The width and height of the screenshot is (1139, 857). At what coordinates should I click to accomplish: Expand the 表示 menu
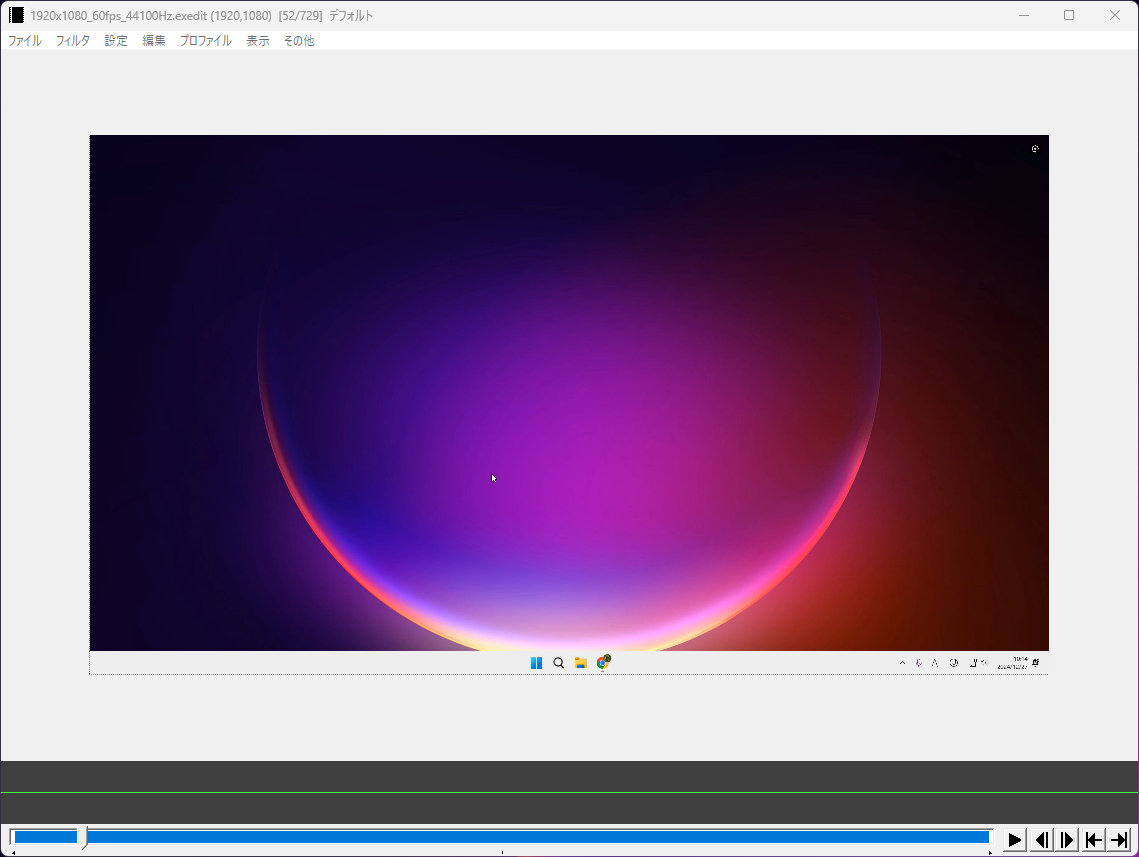tap(258, 41)
